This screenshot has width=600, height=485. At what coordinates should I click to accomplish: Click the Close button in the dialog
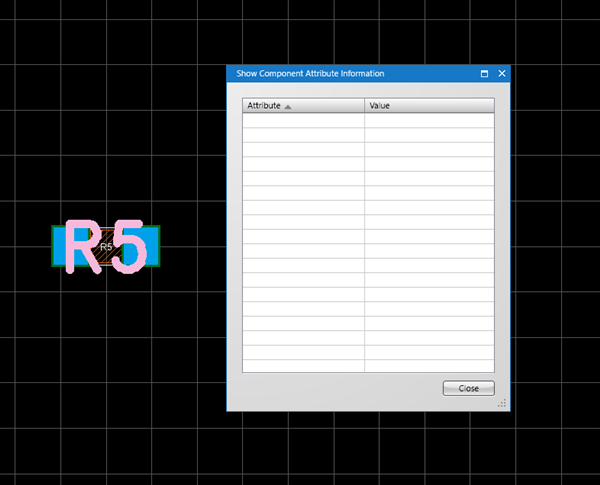click(x=468, y=388)
